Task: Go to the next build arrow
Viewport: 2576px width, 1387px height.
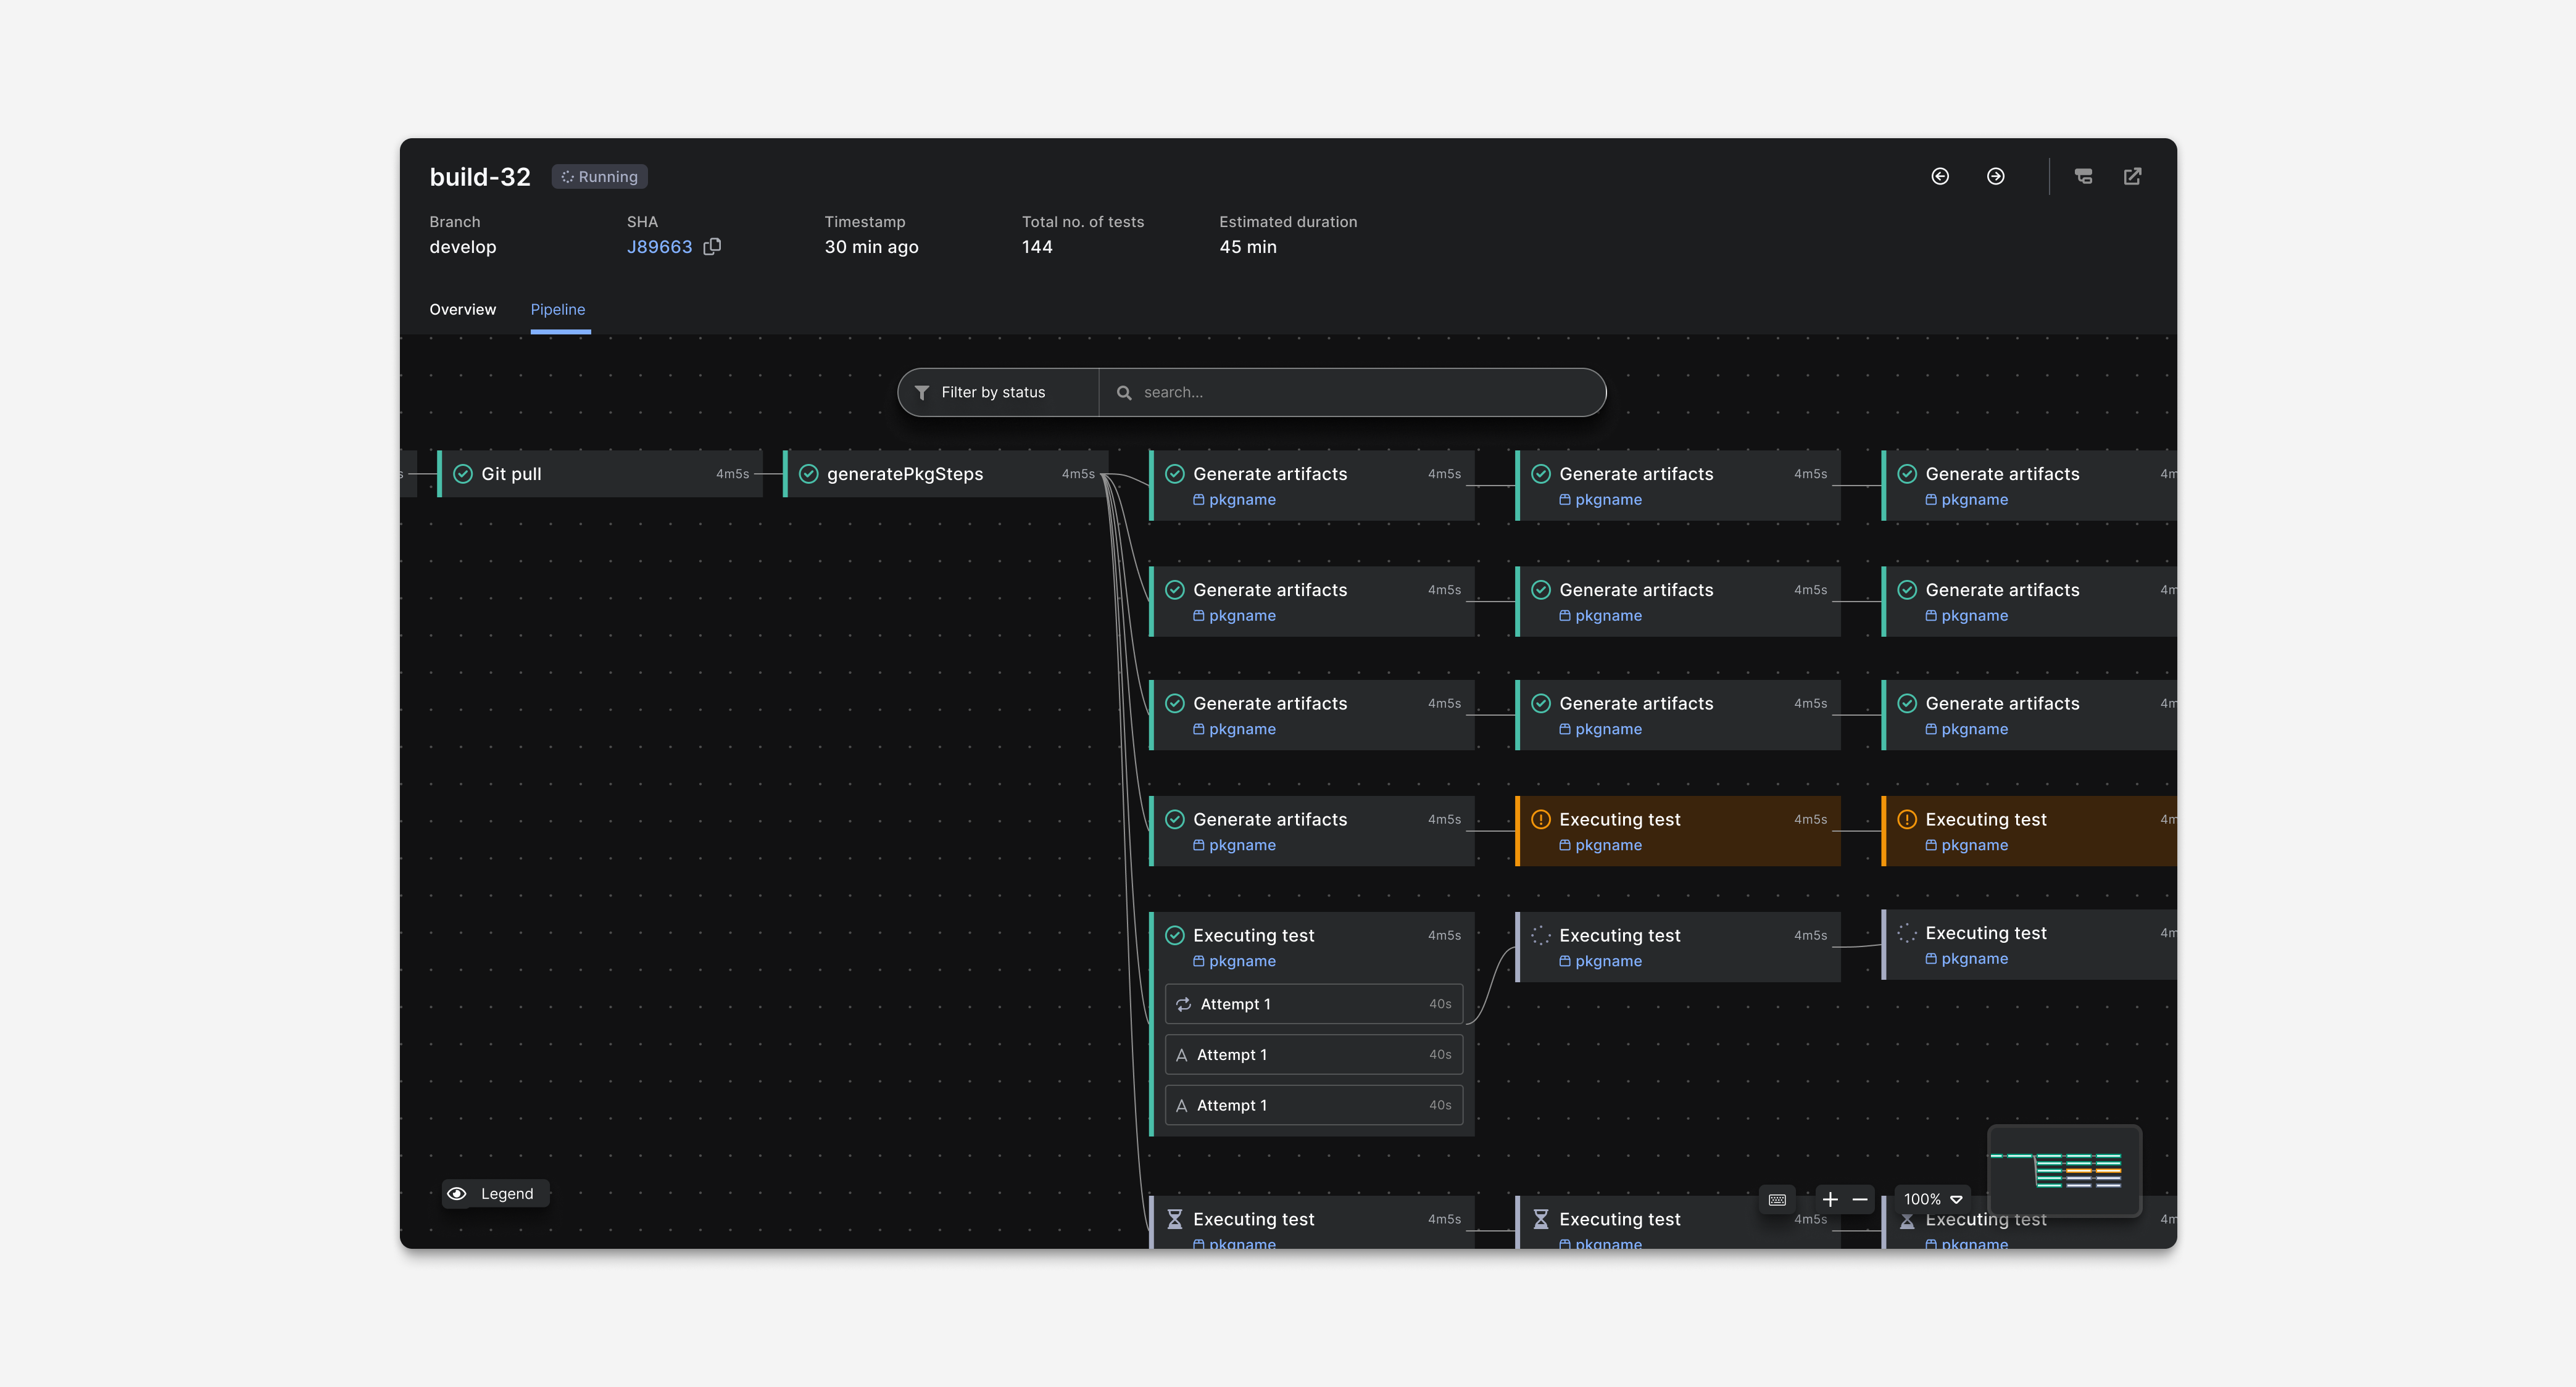Action: (1995, 176)
